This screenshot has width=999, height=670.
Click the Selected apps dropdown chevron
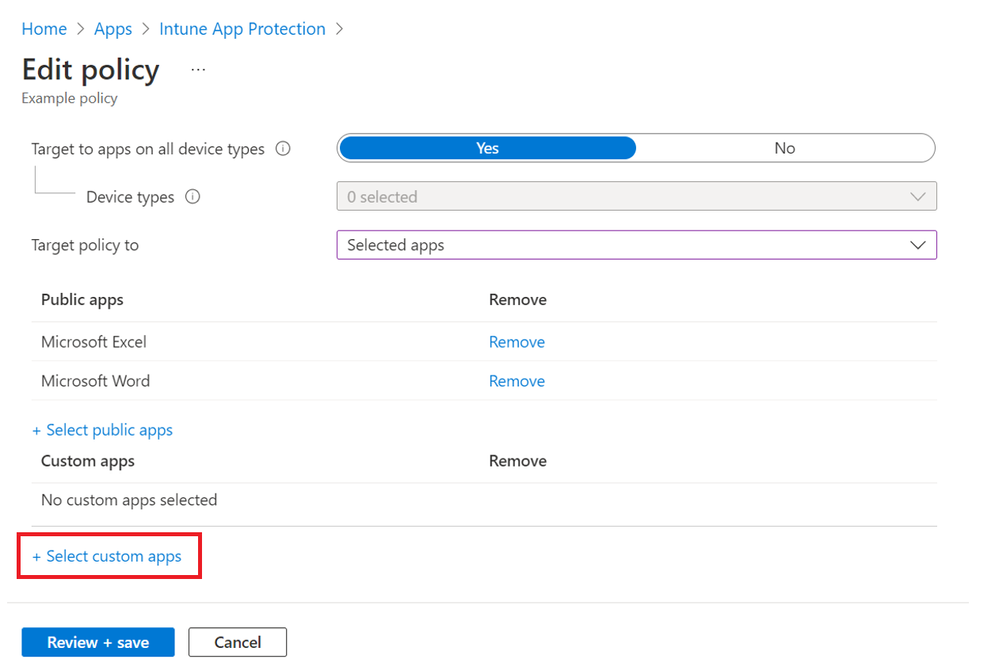(x=918, y=245)
